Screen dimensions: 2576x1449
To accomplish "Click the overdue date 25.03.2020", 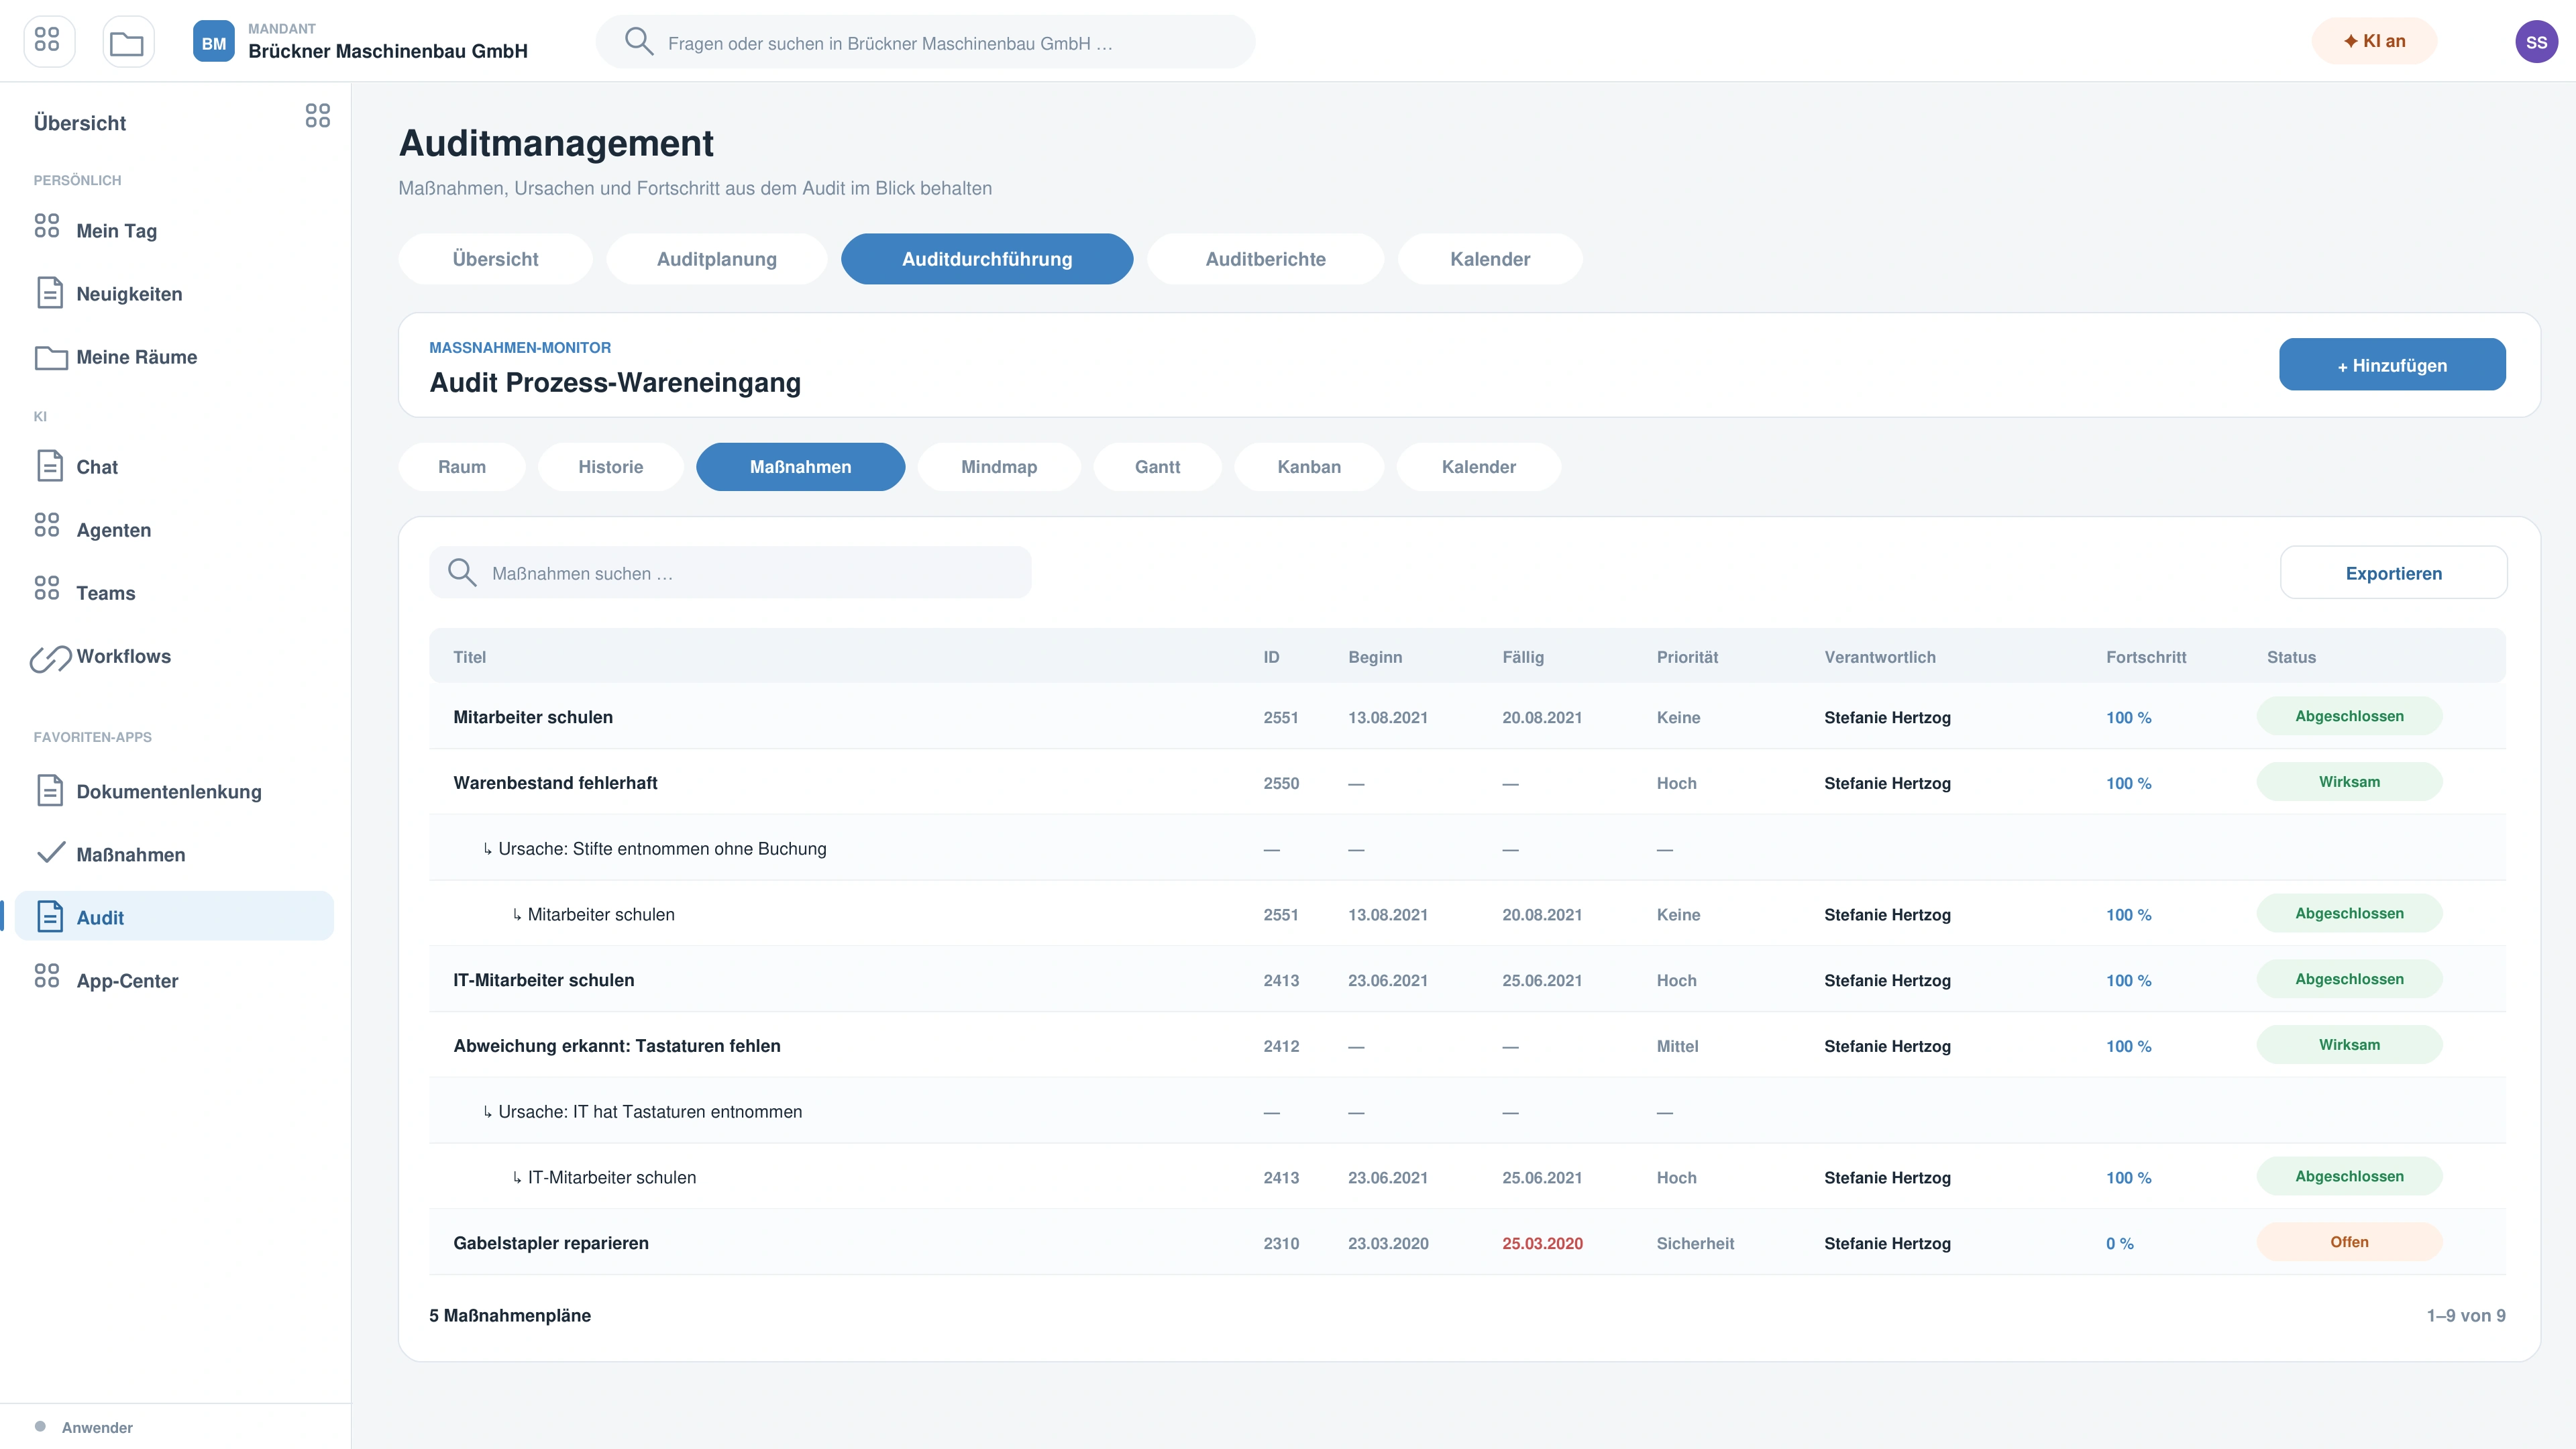I will [x=1542, y=1243].
